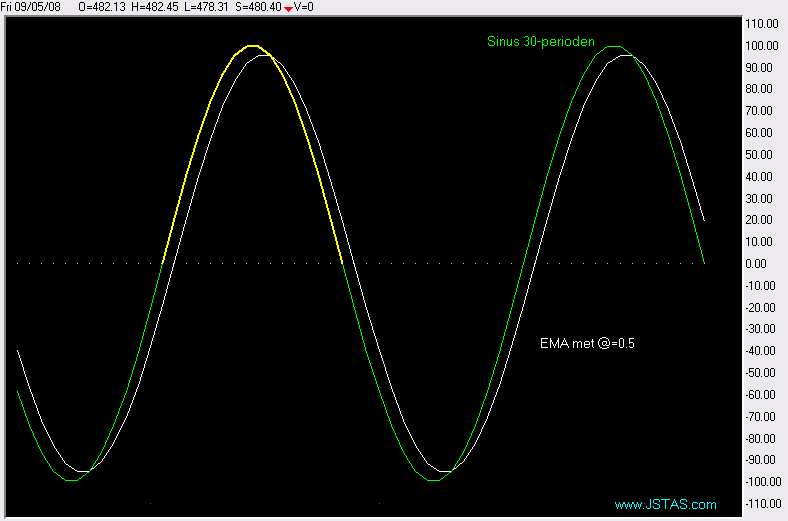Select the 'EMA met @=0.5' label
This screenshot has width=788, height=521.
587,343
